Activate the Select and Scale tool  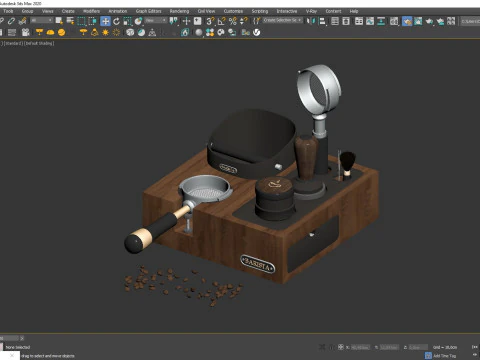tap(127, 21)
